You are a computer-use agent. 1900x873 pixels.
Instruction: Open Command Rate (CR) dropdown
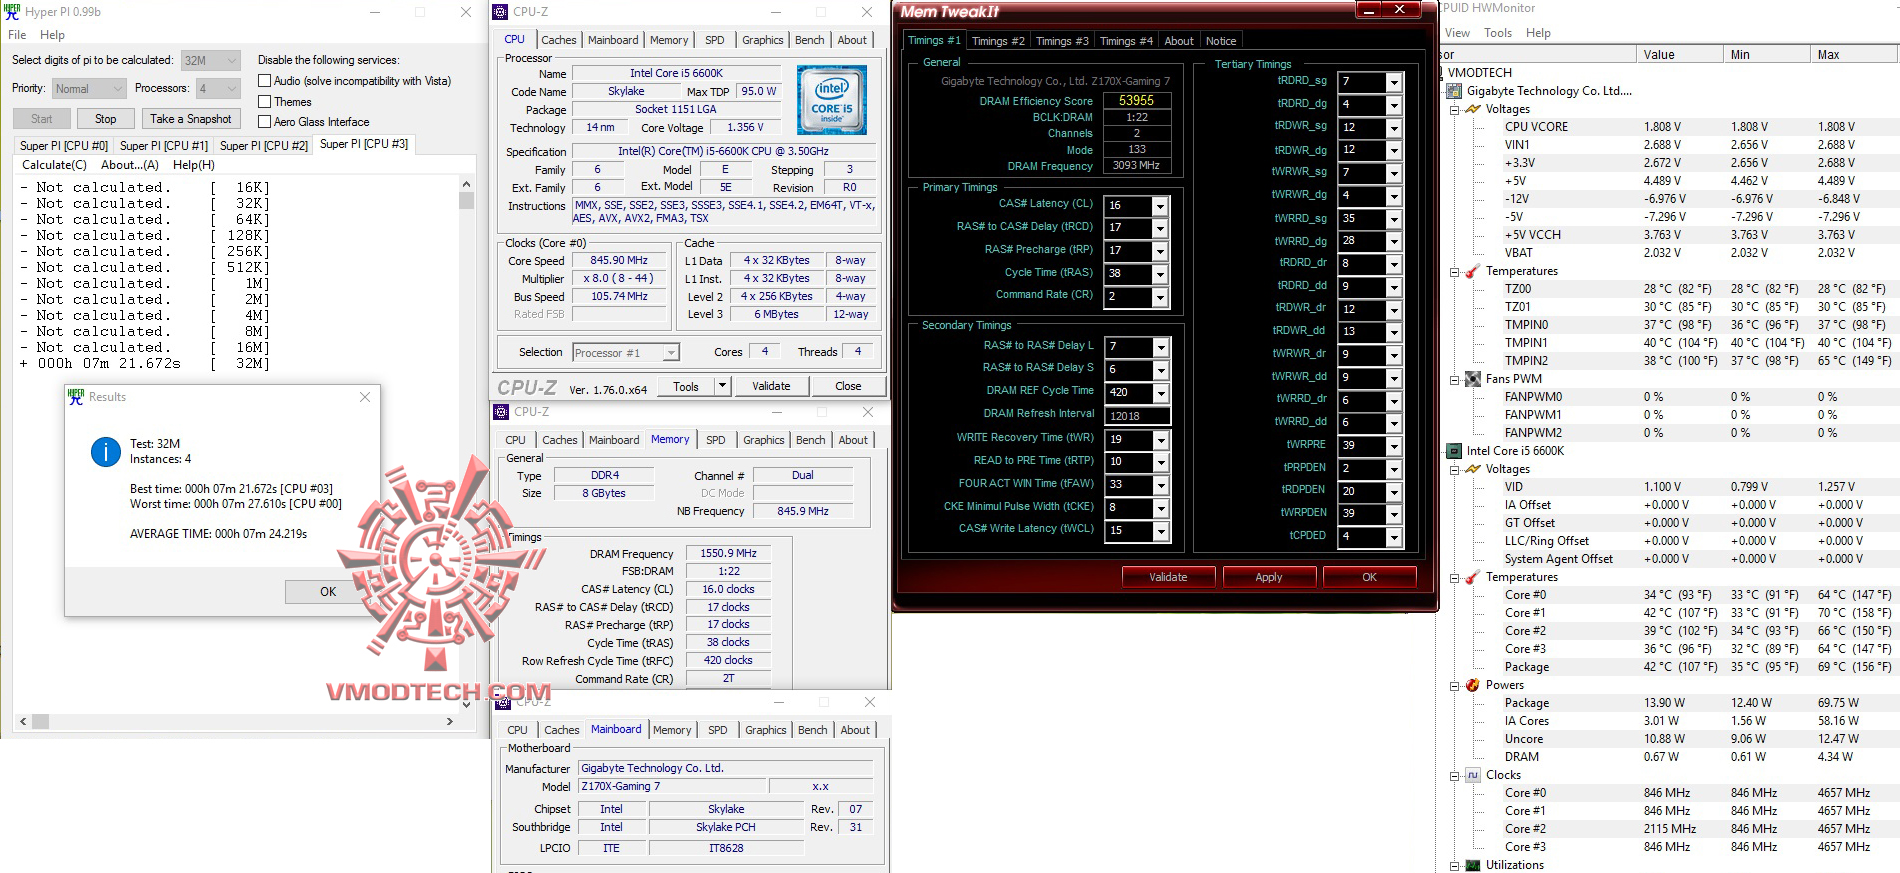[1160, 297]
